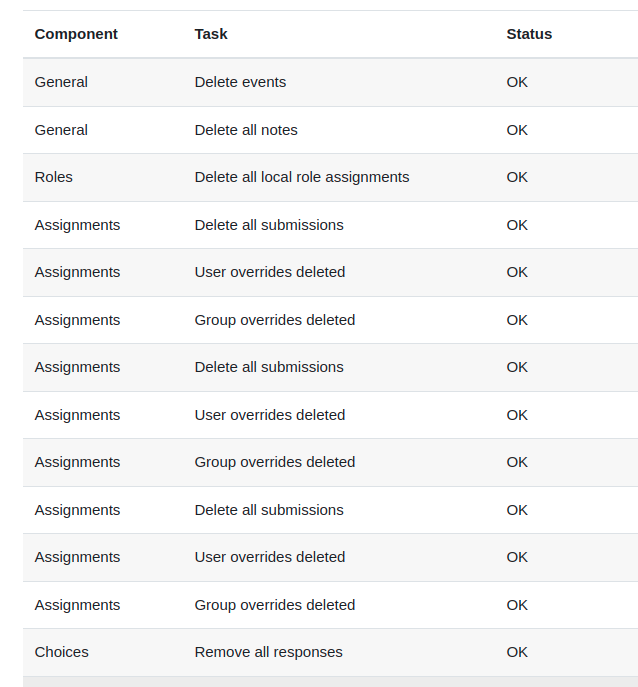Select OK status in the Roles row

coord(517,177)
